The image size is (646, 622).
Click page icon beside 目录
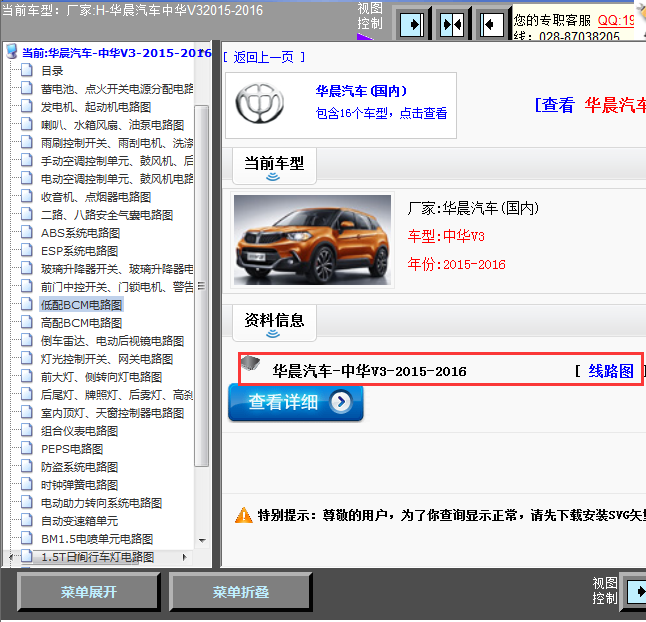tap(27, 70)
